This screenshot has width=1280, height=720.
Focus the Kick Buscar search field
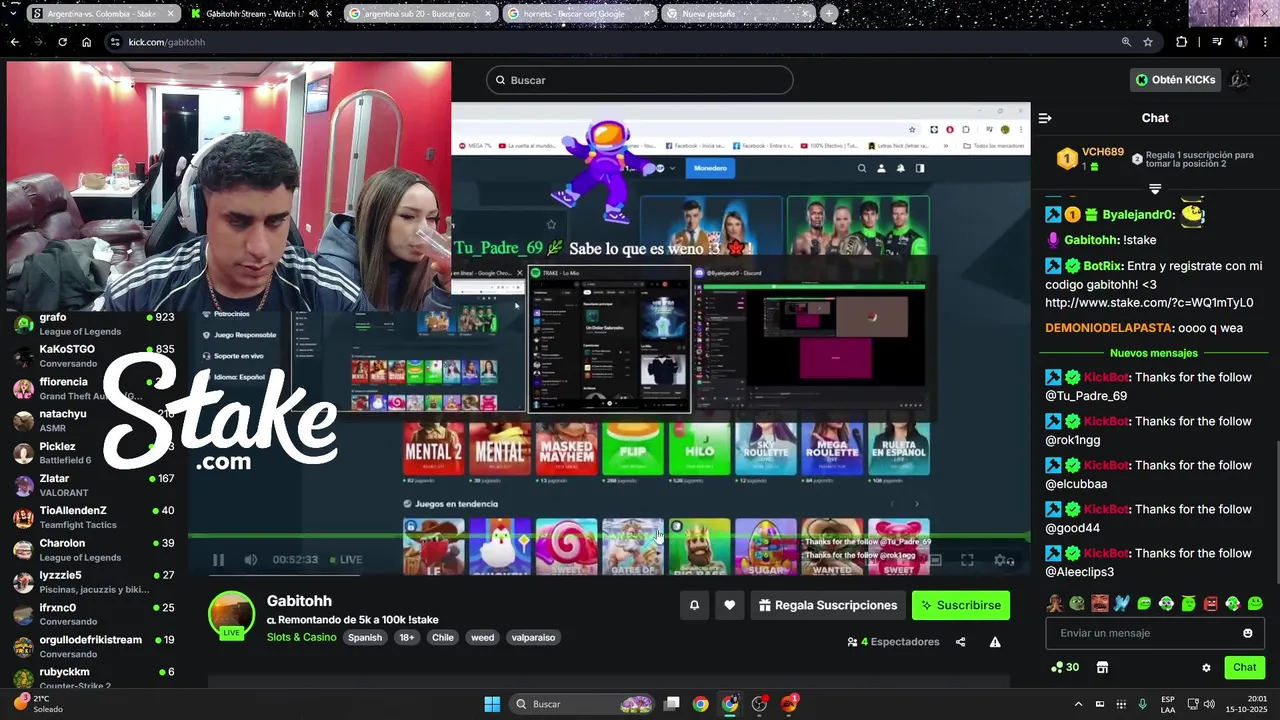640,80
